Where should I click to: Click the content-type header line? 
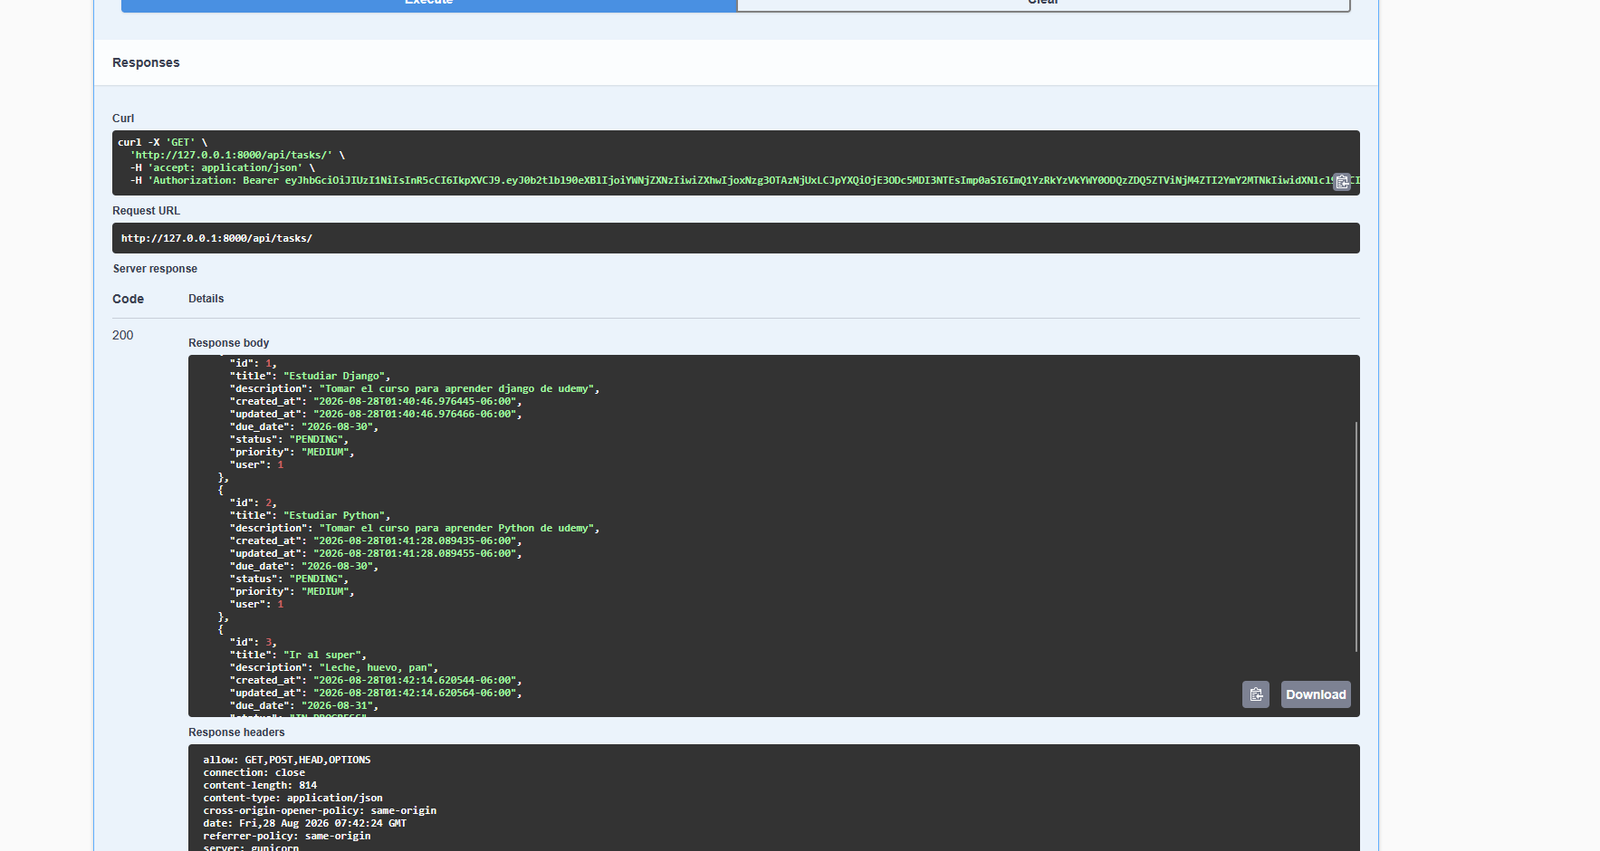[x=293, y=798]
